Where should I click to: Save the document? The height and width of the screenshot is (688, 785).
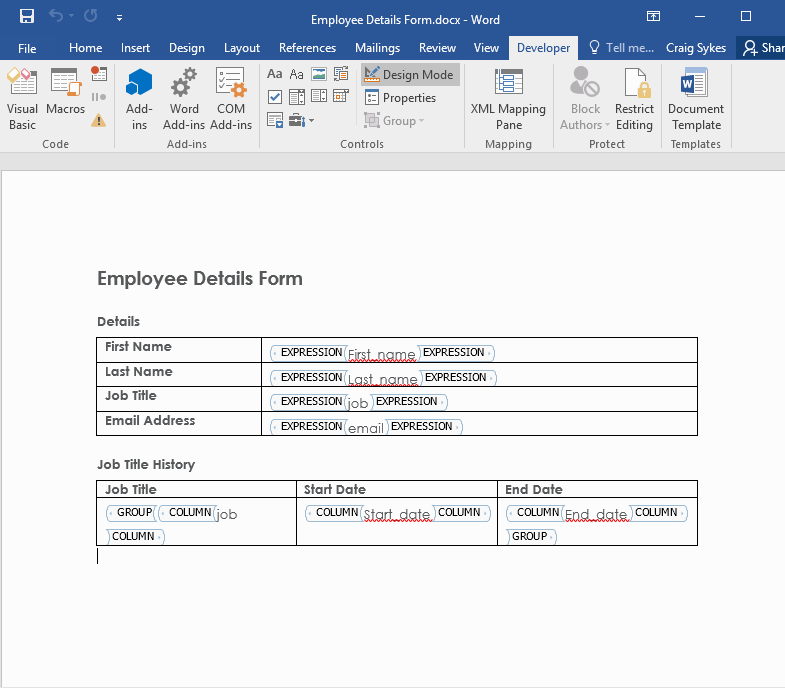coord(27,17)
